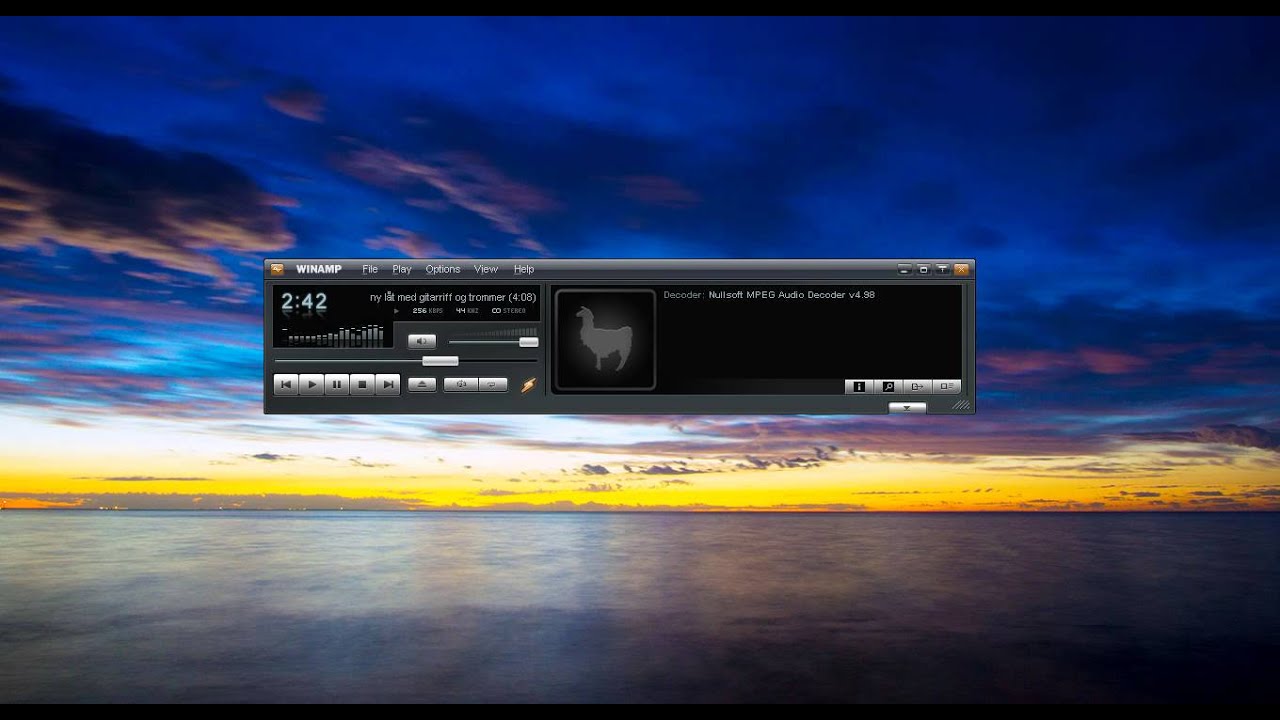Click the Play button
The width and height of the screenshot is (1280, 720).
311,384
